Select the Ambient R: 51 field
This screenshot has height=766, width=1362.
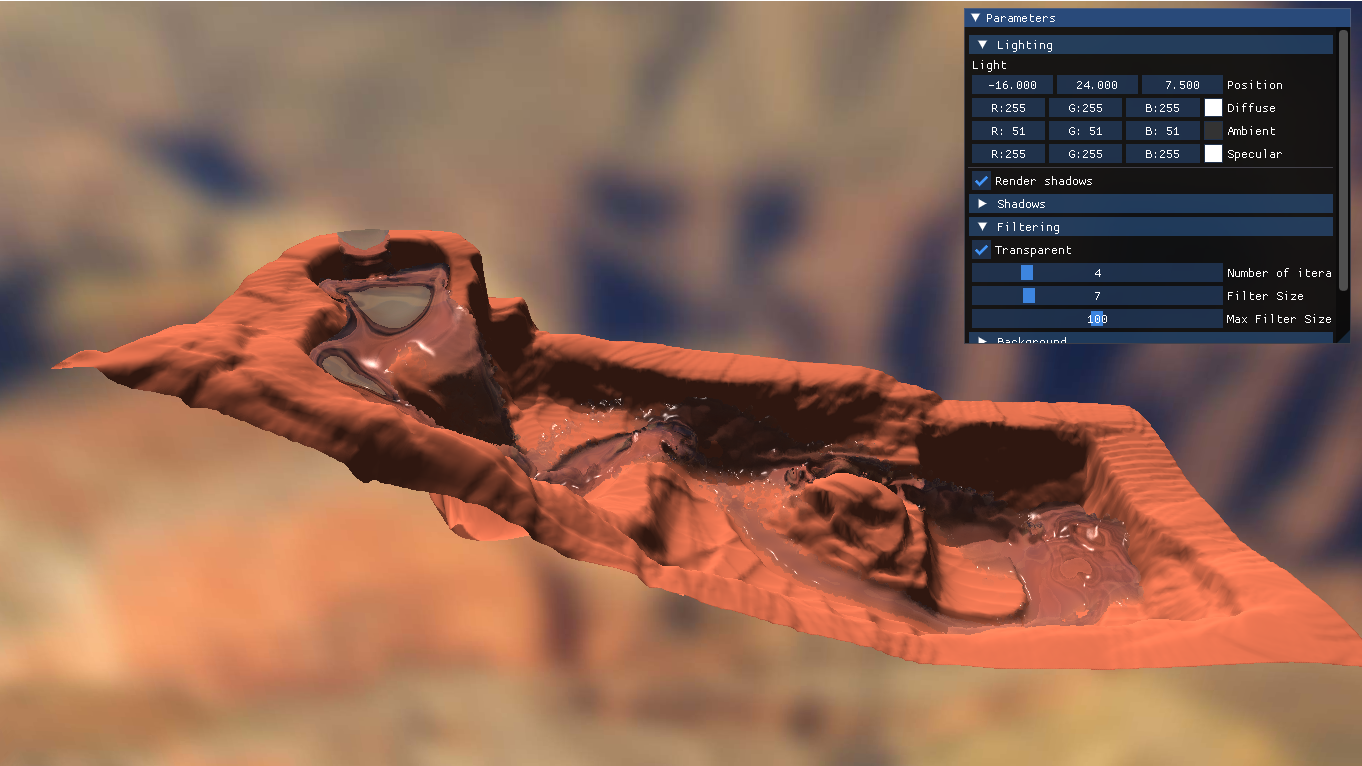point(1008,131)
